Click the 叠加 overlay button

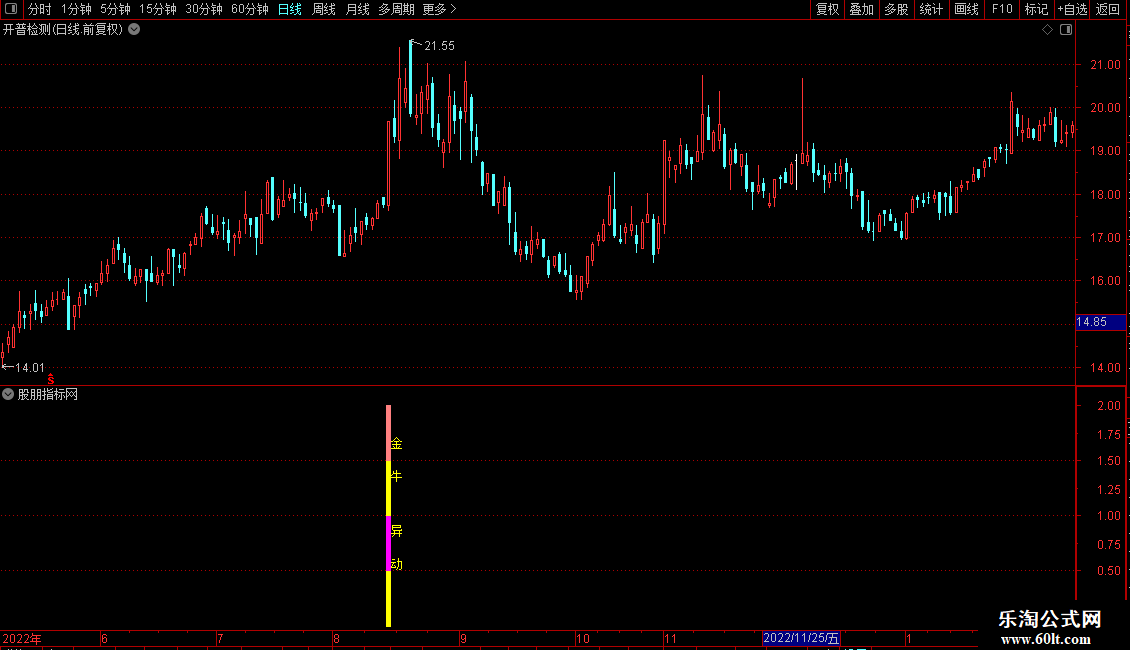tap(861, 9)
